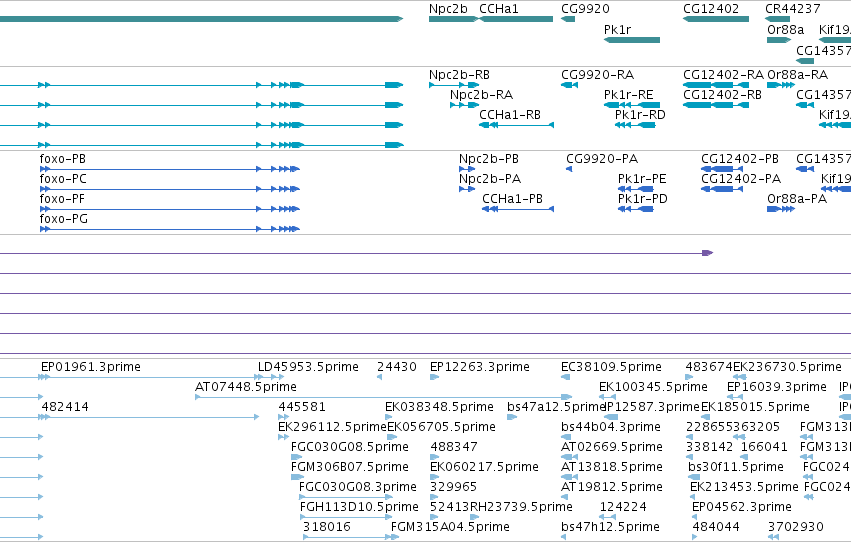The width and height of the screenshot is (851, 542).
Task: Select the CCHa1 gene label
Action: pyautogui.click(x=499, y=9)
